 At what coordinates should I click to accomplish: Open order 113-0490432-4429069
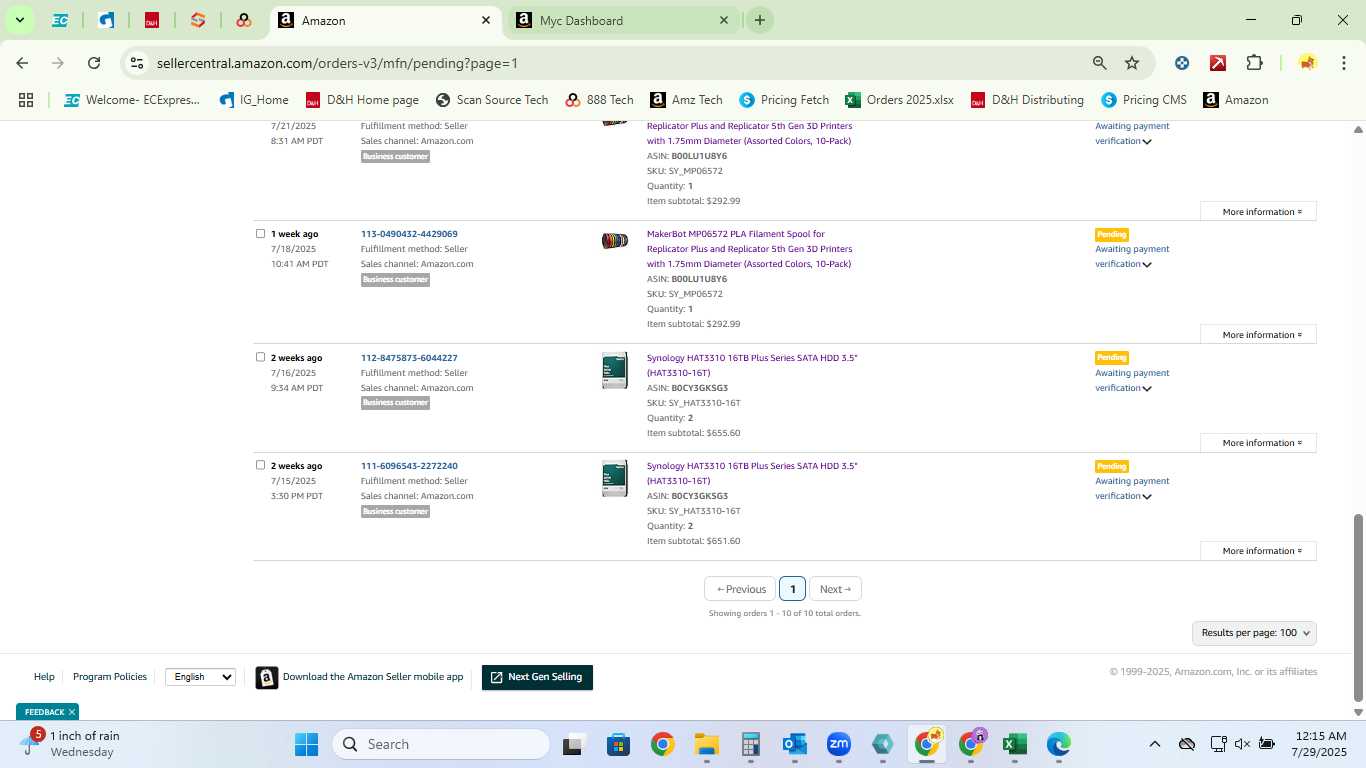pyautogui.click(x=409, y=234)
